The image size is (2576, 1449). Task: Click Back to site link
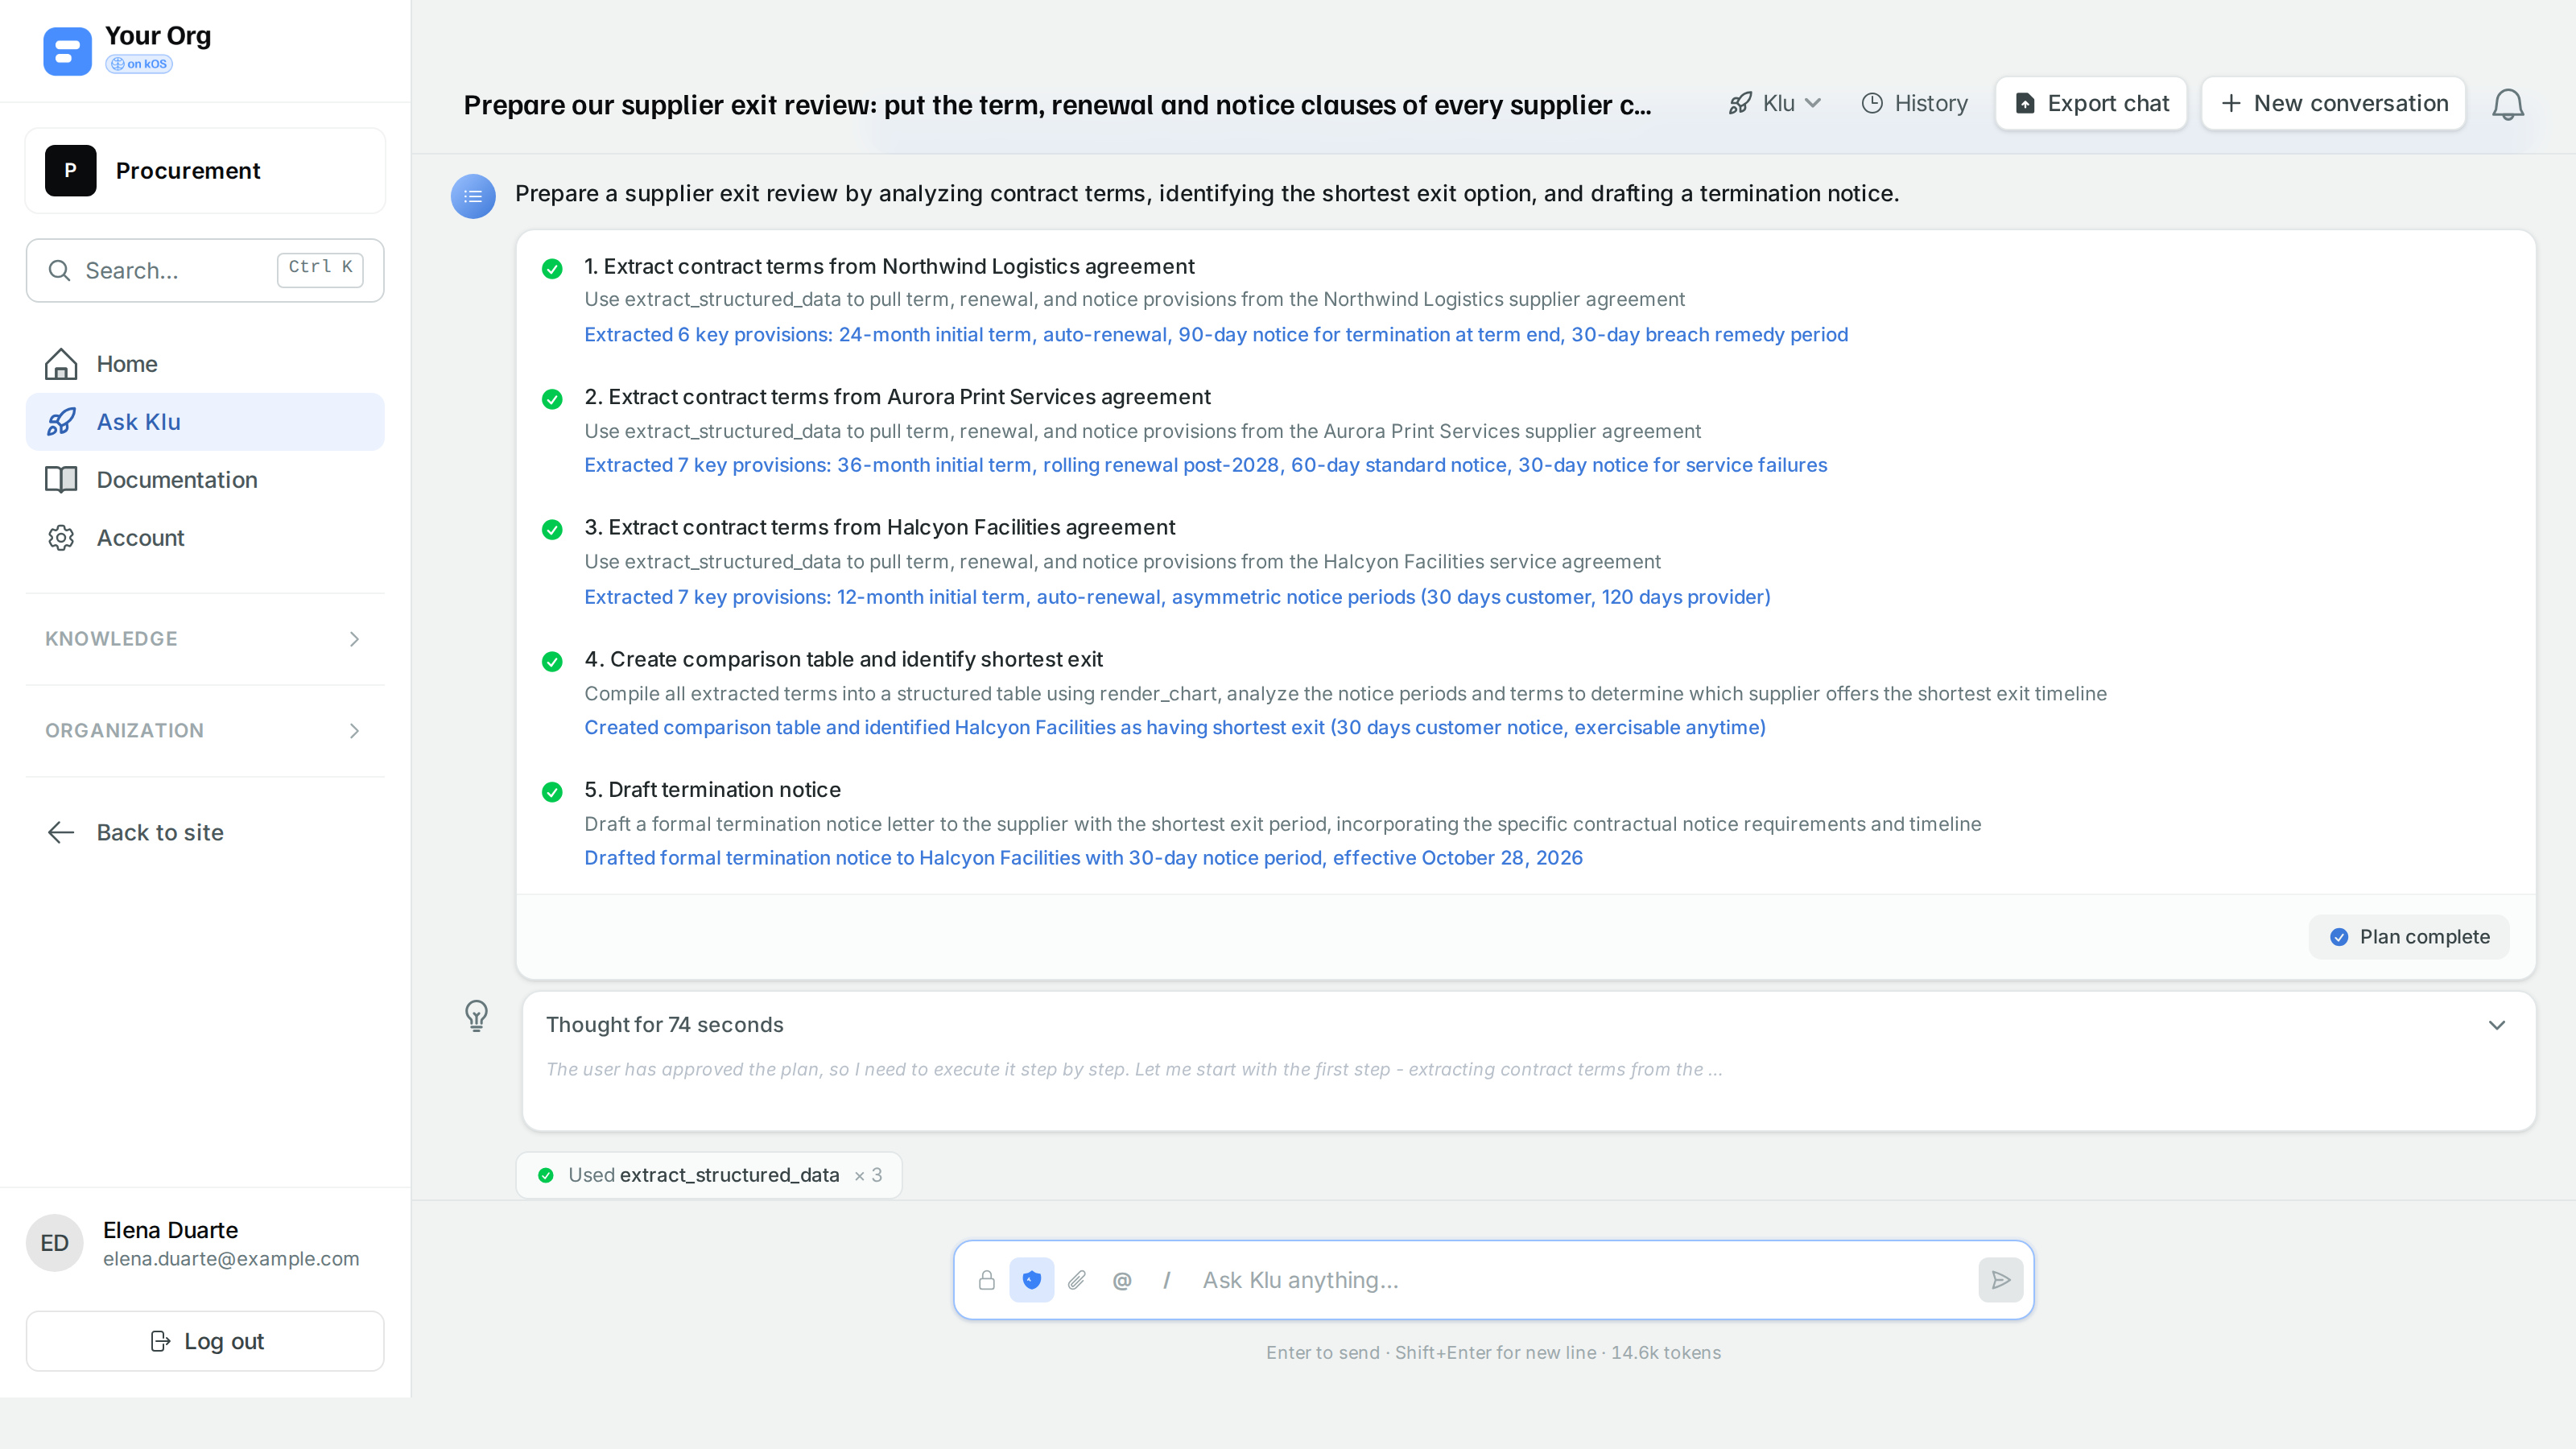click(x=135, y=832)
